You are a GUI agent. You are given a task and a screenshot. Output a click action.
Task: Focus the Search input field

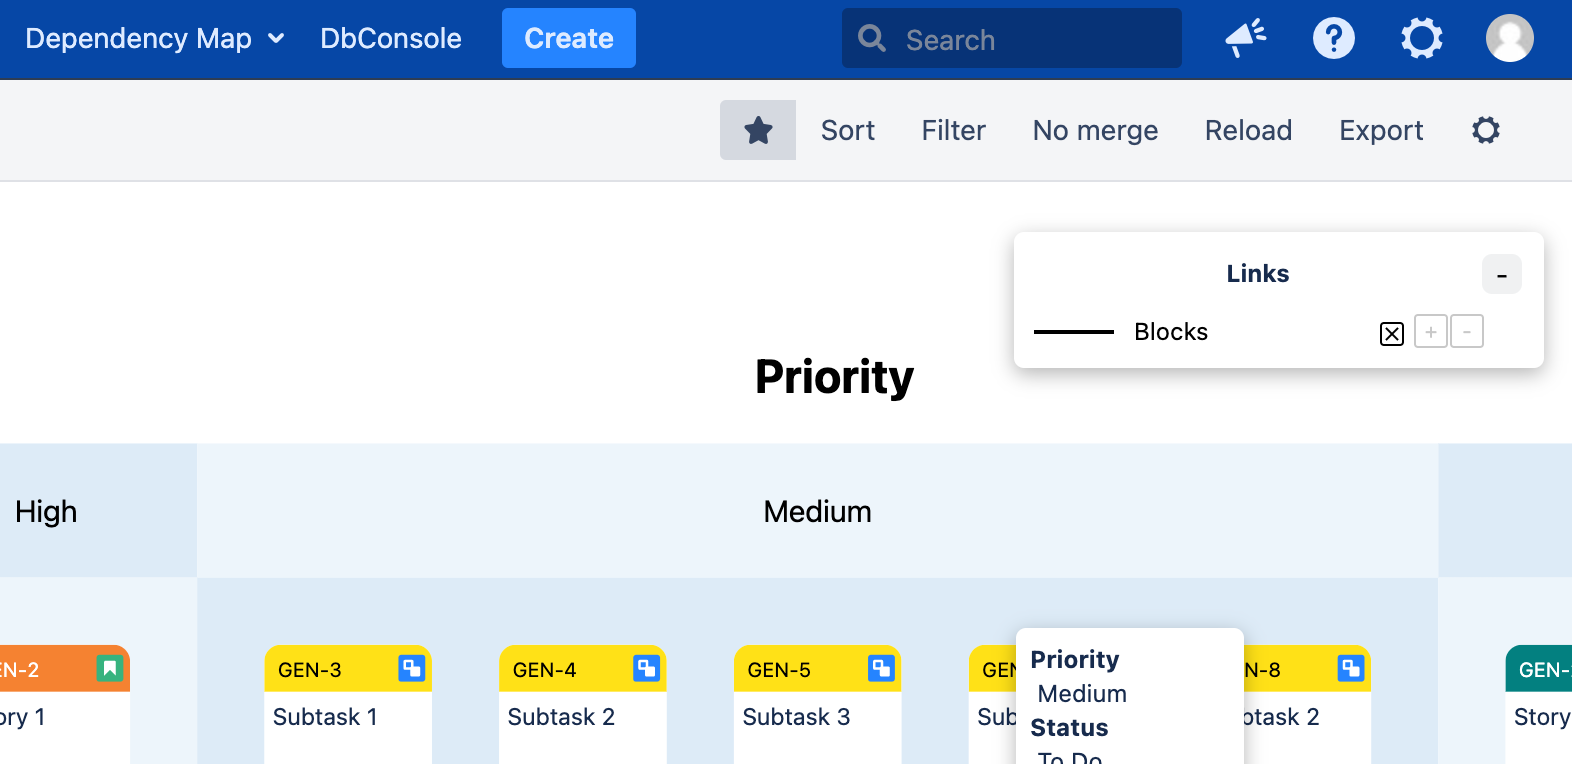point(1012,39)
